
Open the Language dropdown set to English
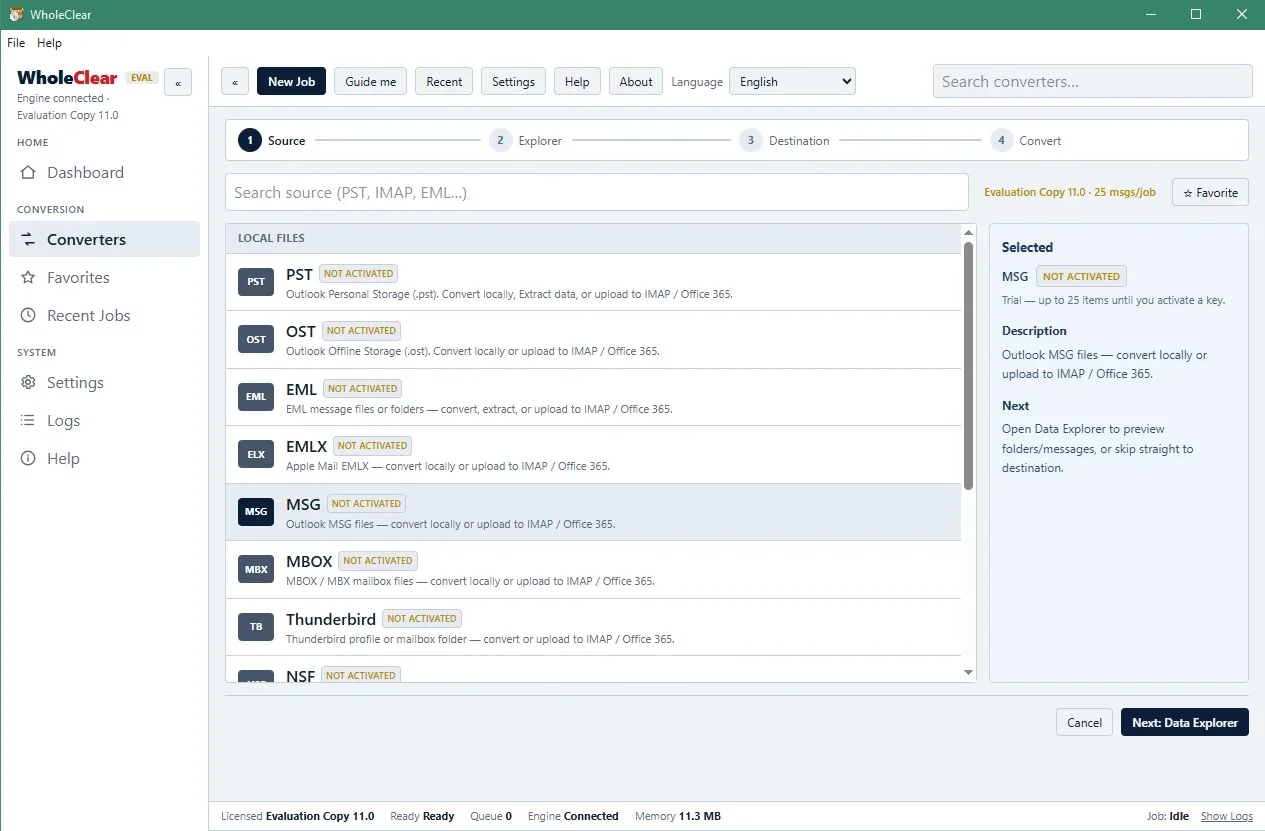pyautogui.click(x=792, y=82)
